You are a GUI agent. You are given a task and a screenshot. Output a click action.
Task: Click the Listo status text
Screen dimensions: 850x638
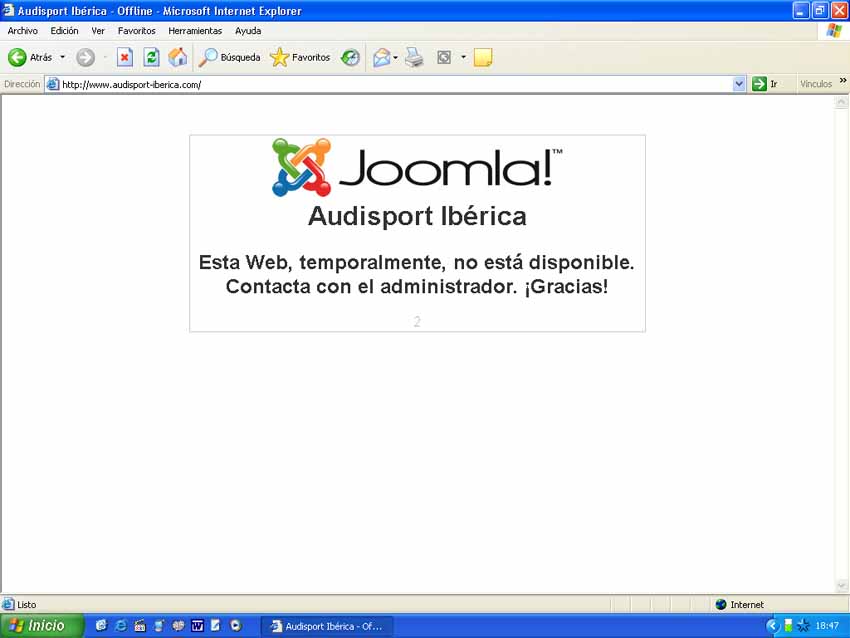[27, 604]
